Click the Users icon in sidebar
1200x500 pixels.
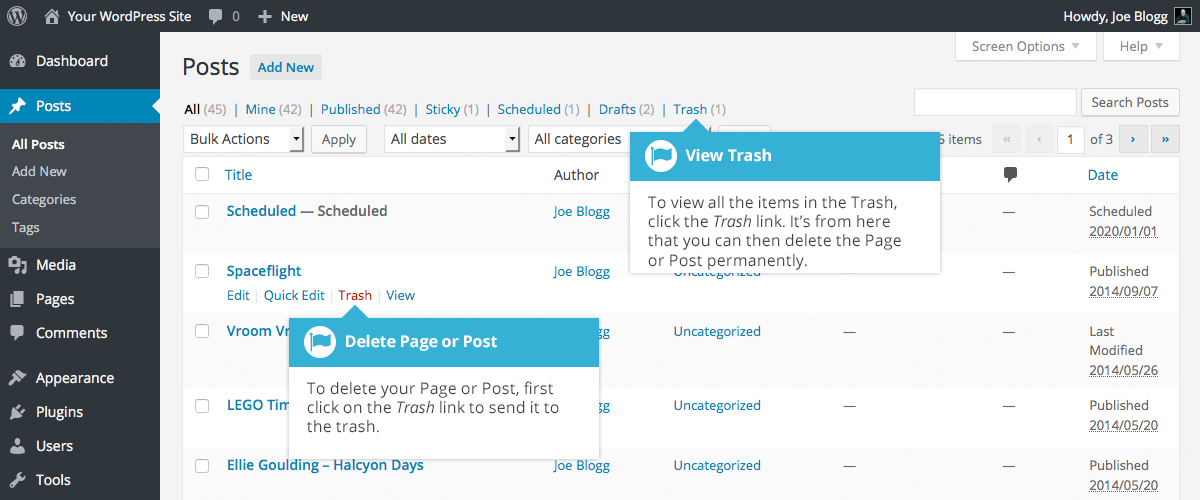[17, 446]
